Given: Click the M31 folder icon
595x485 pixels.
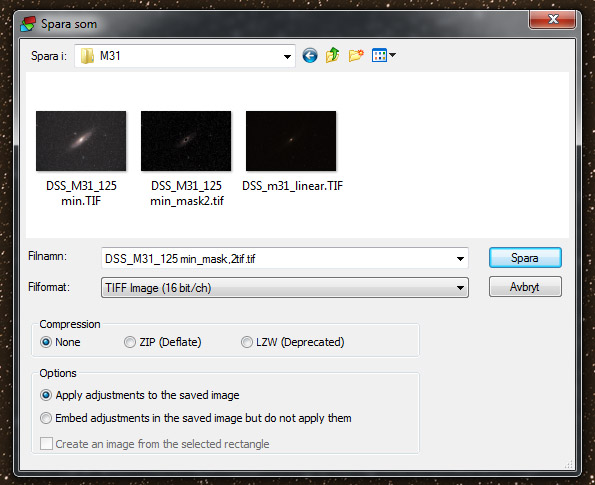Looking at the screenshot, I should click(x=87, y=56).
